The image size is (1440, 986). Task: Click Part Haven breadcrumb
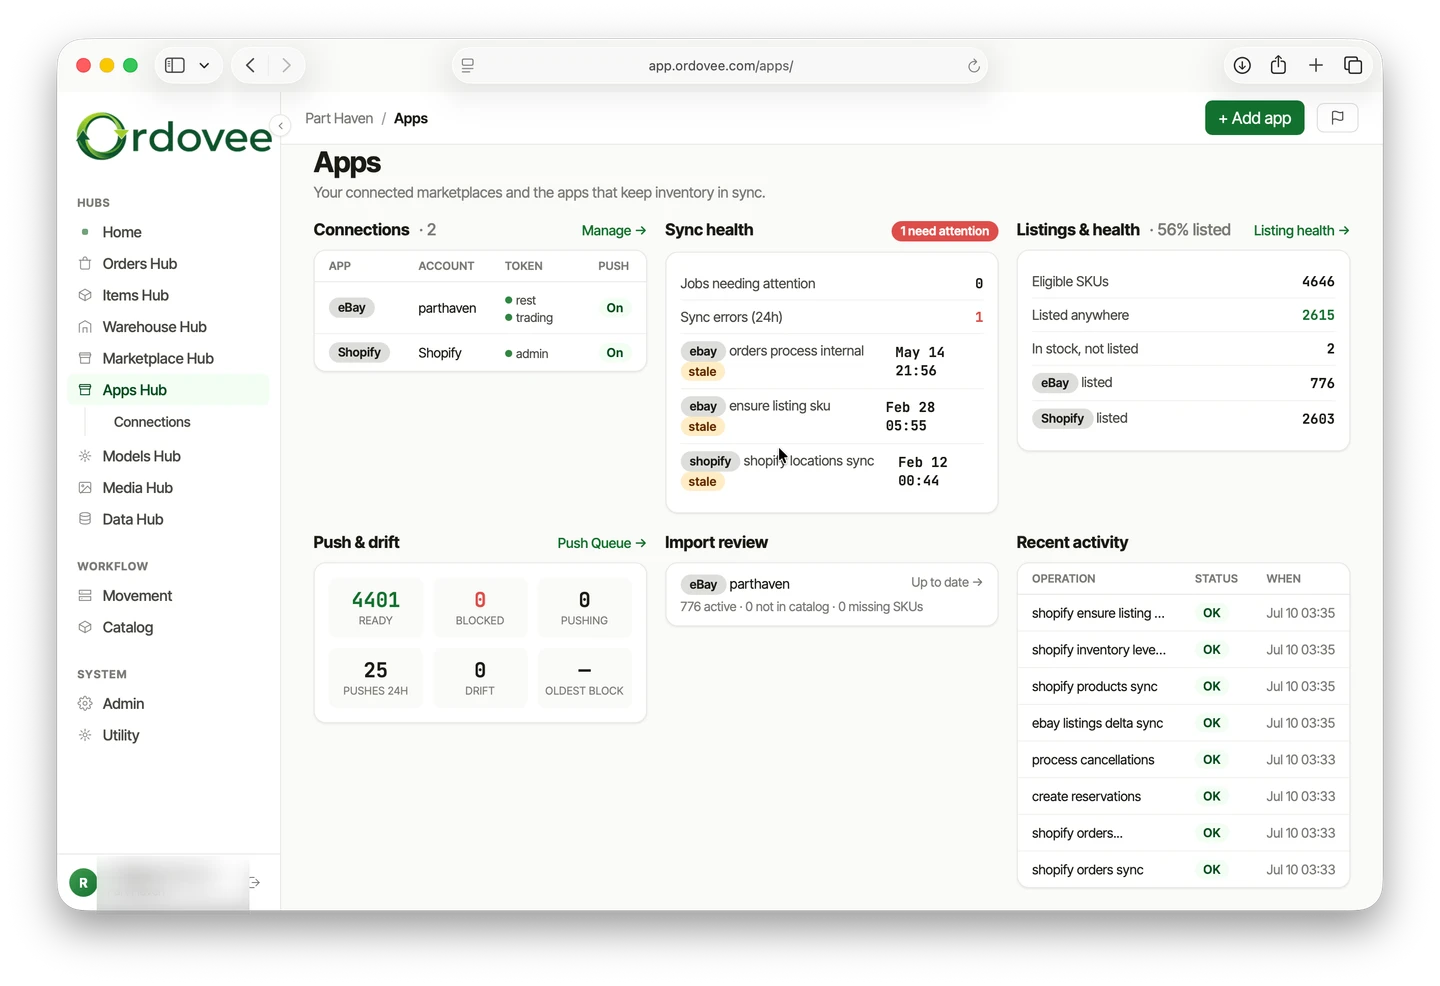[339, 118]
